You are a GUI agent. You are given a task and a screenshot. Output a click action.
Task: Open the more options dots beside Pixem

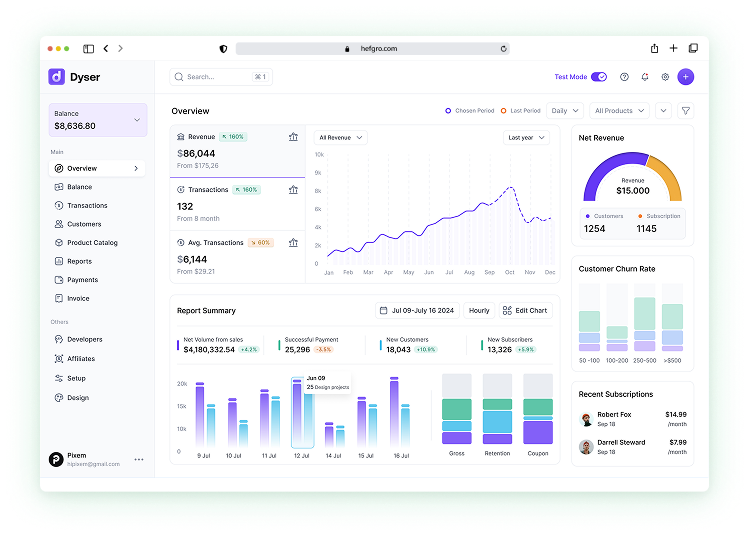point(139,459)
